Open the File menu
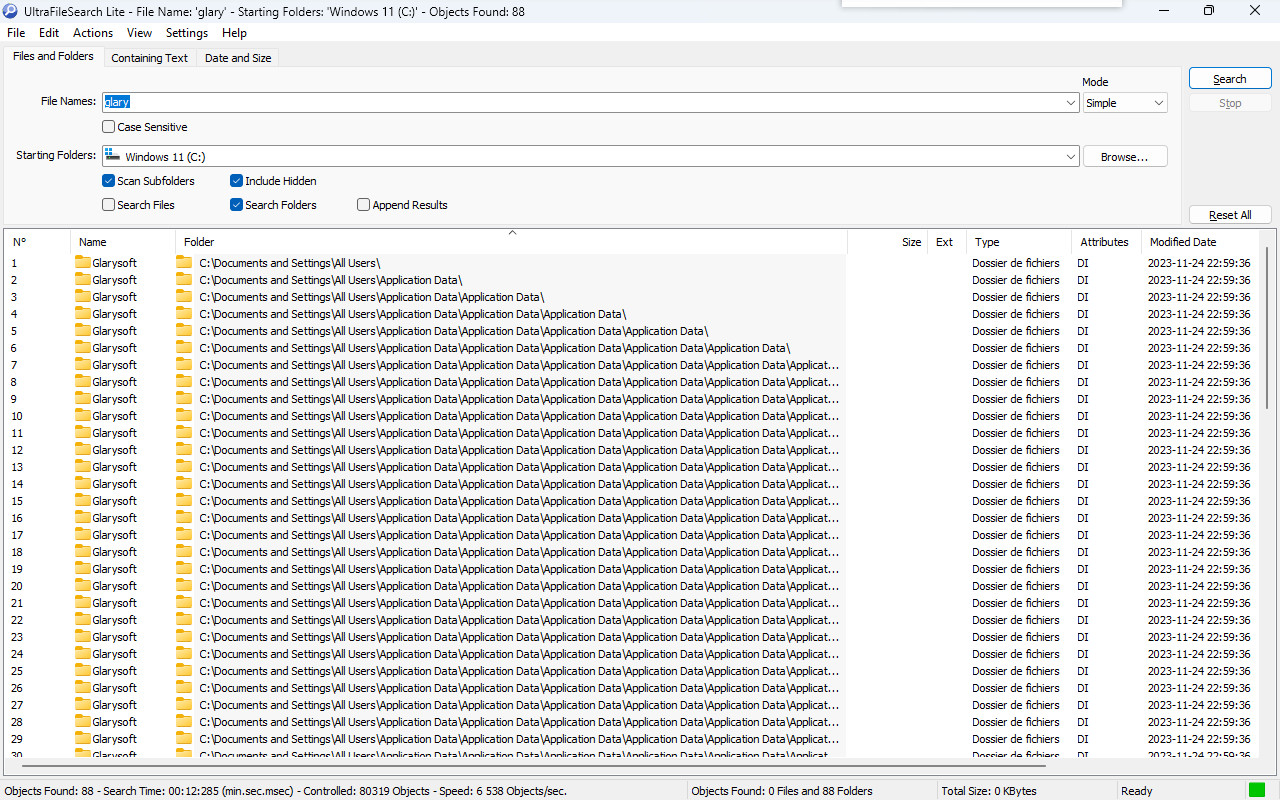The height and width of the screenshot is (800, 1280). [x=16, y=33]
